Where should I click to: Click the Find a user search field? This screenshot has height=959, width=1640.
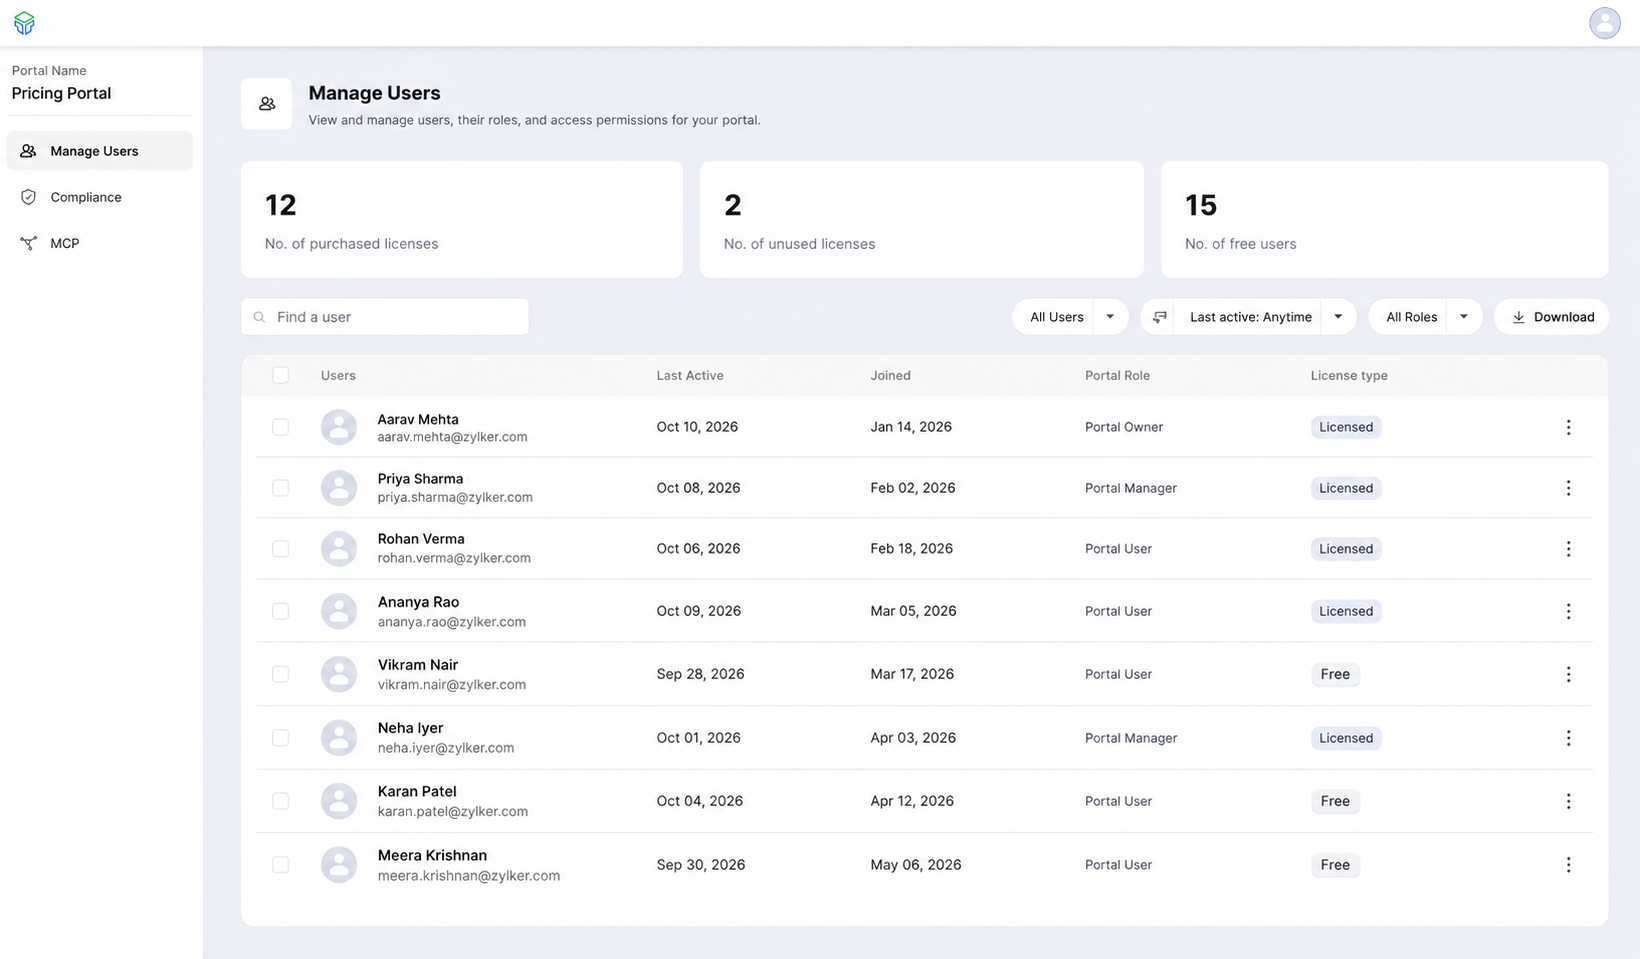click(385, 317)
